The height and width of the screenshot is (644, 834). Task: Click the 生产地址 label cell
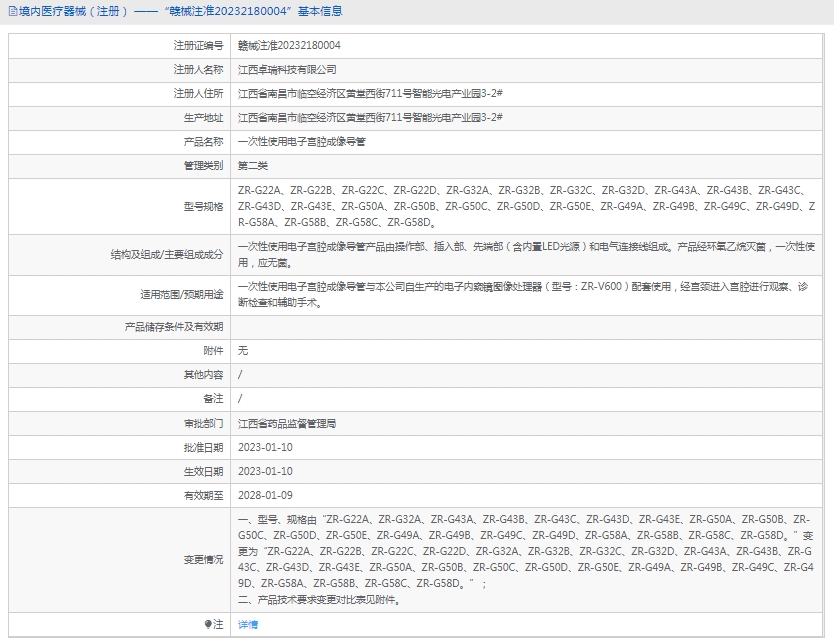[x=119, y=118]
